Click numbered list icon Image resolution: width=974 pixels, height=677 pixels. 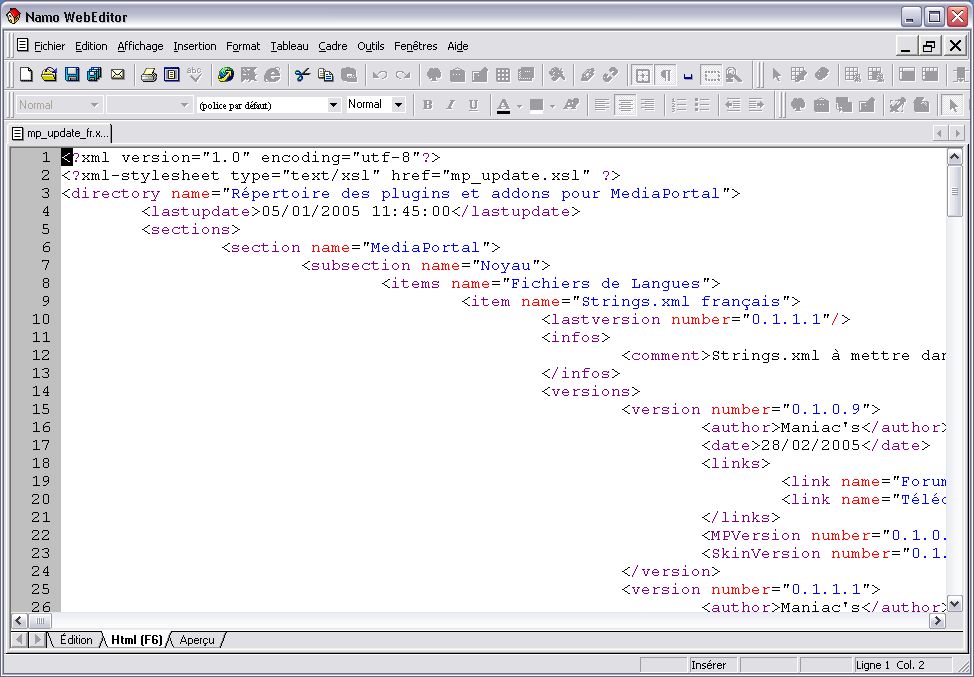click(679, 105)
